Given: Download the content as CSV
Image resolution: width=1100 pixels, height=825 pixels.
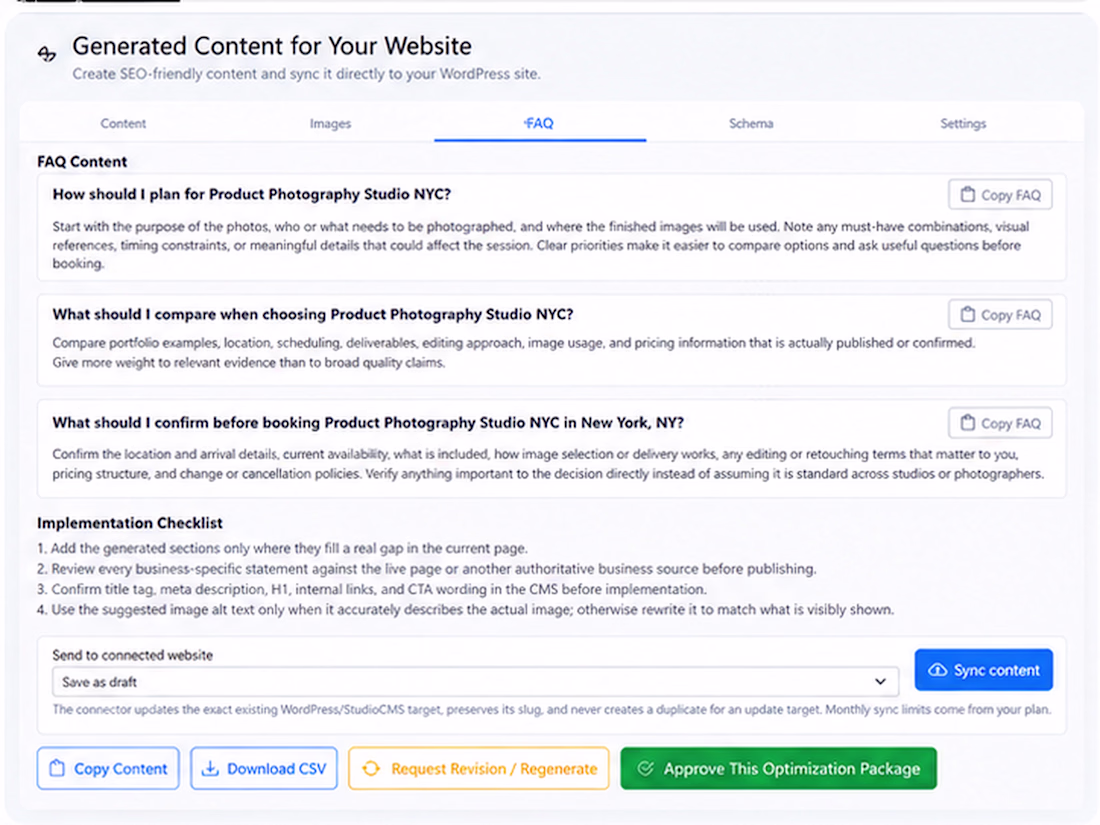Looking at the screenshot, I should click(x=264, y=769).
